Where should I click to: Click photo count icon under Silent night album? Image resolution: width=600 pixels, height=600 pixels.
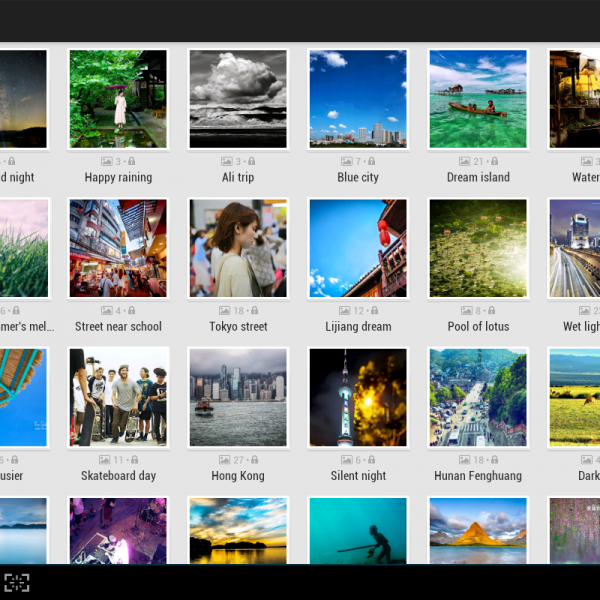pyautogui.click(x=346, y=460)
